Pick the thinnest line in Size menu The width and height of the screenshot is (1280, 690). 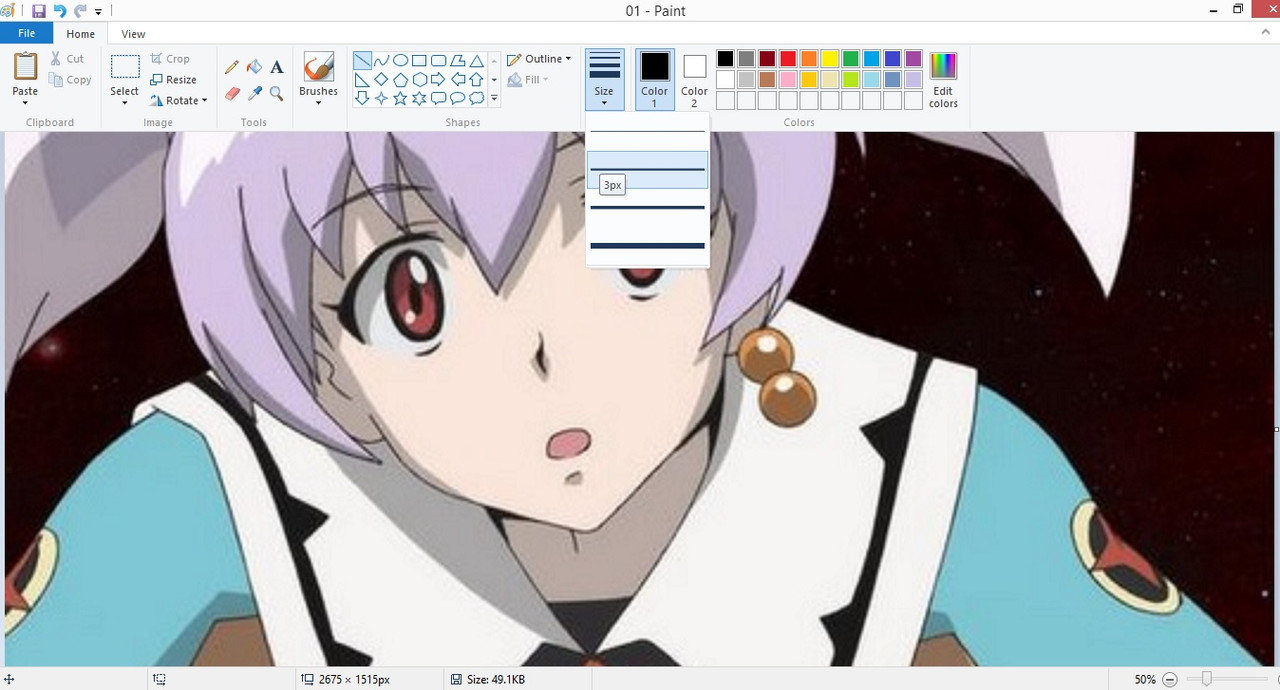point(647,131)
